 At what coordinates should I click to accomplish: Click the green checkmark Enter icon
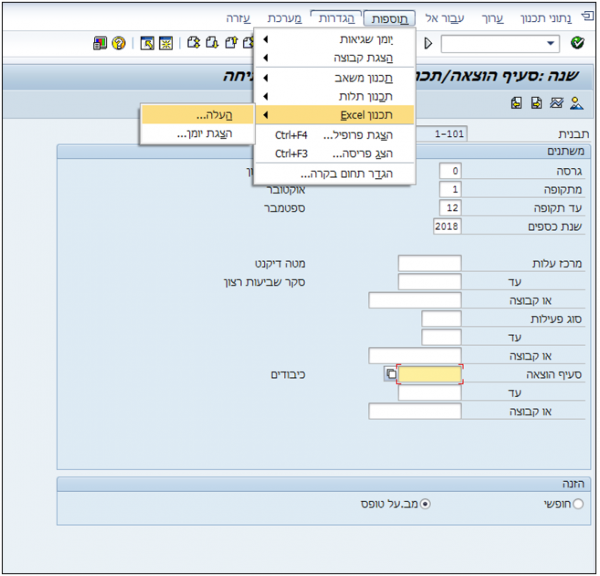pyautogui.click(x=577, y=43)
